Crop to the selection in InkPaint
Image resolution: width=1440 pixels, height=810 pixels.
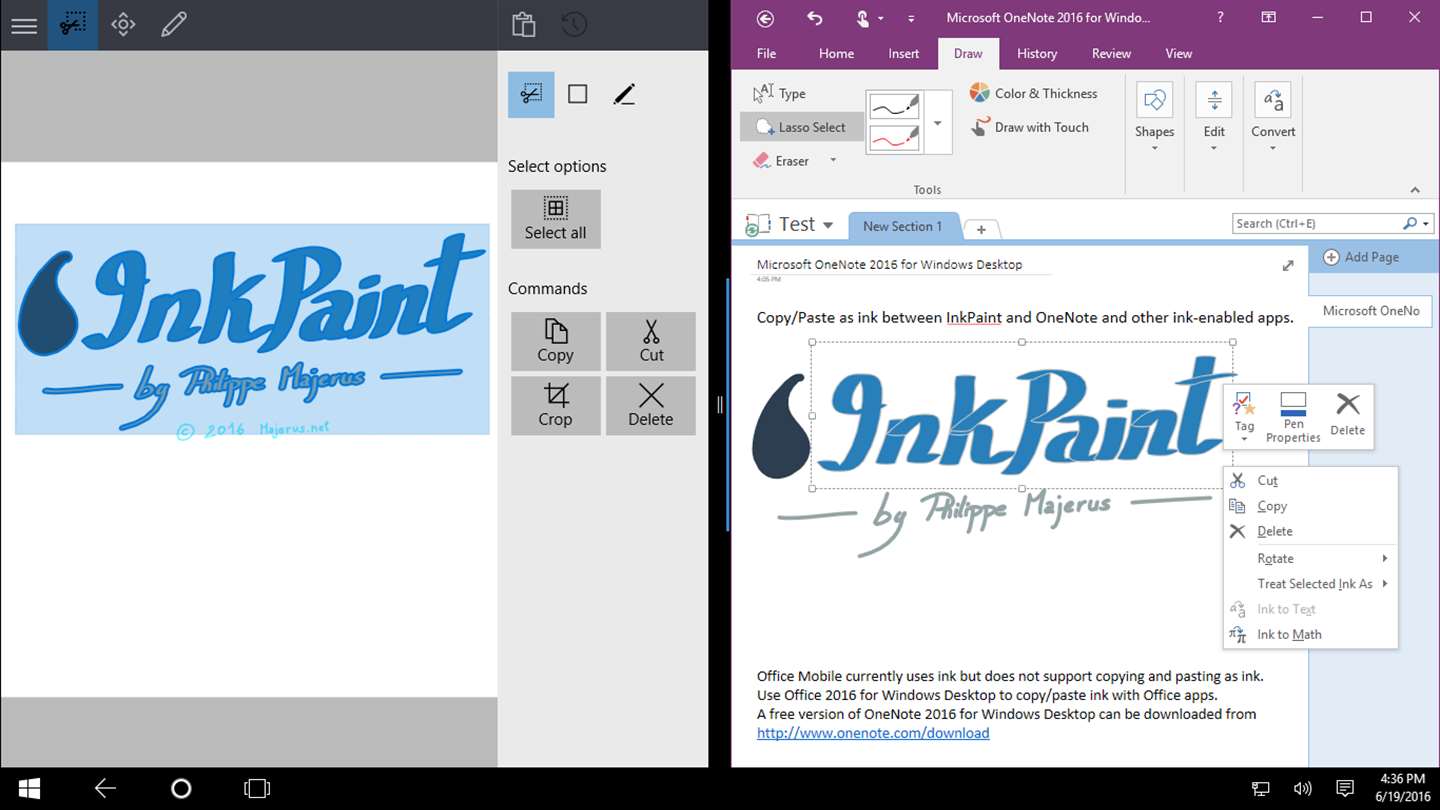pyautogui.click(x=555, y=406)
